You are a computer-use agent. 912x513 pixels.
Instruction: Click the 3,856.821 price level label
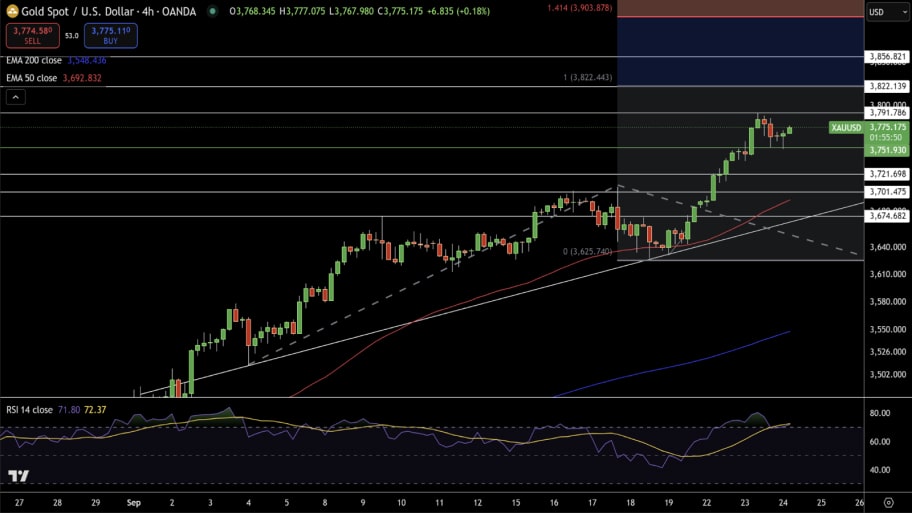[887, 57]
